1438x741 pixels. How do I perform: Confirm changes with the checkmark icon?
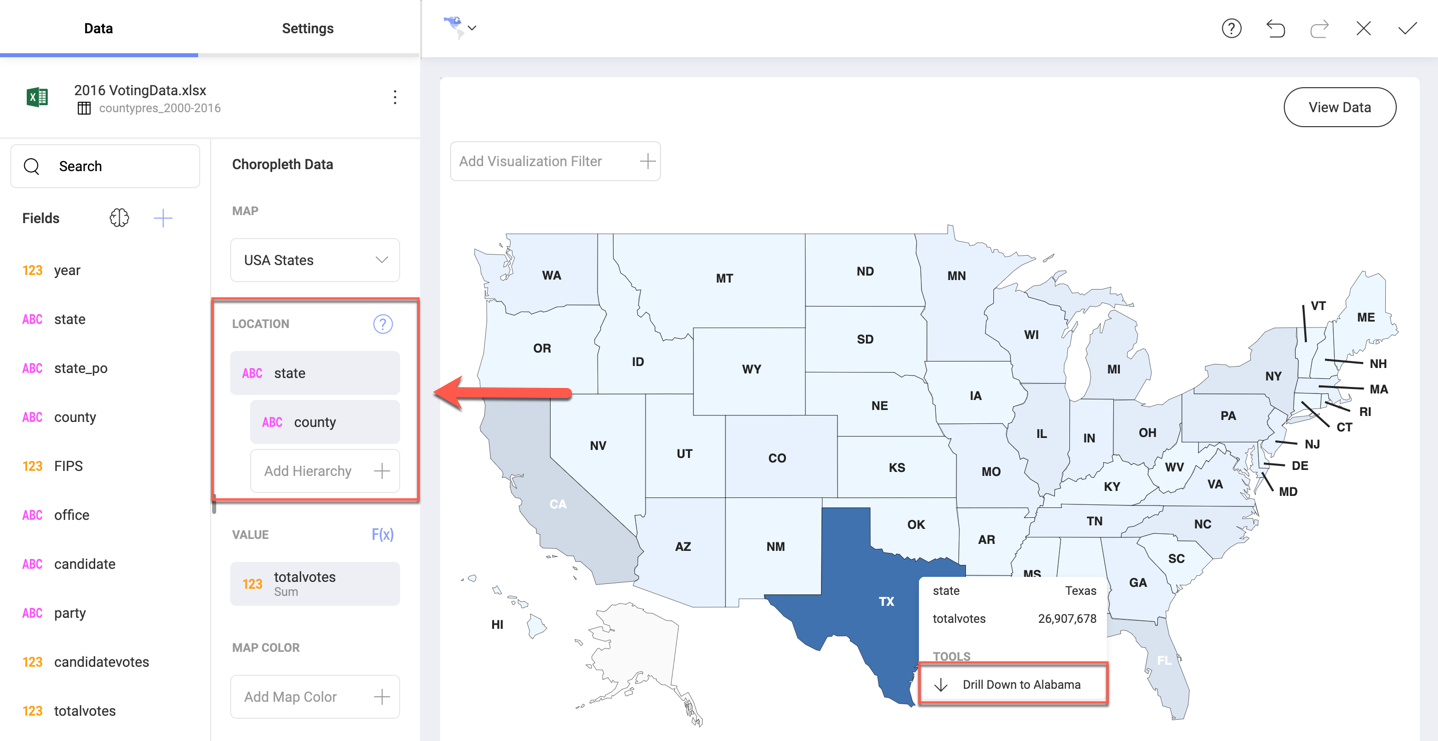(1407, 28)
